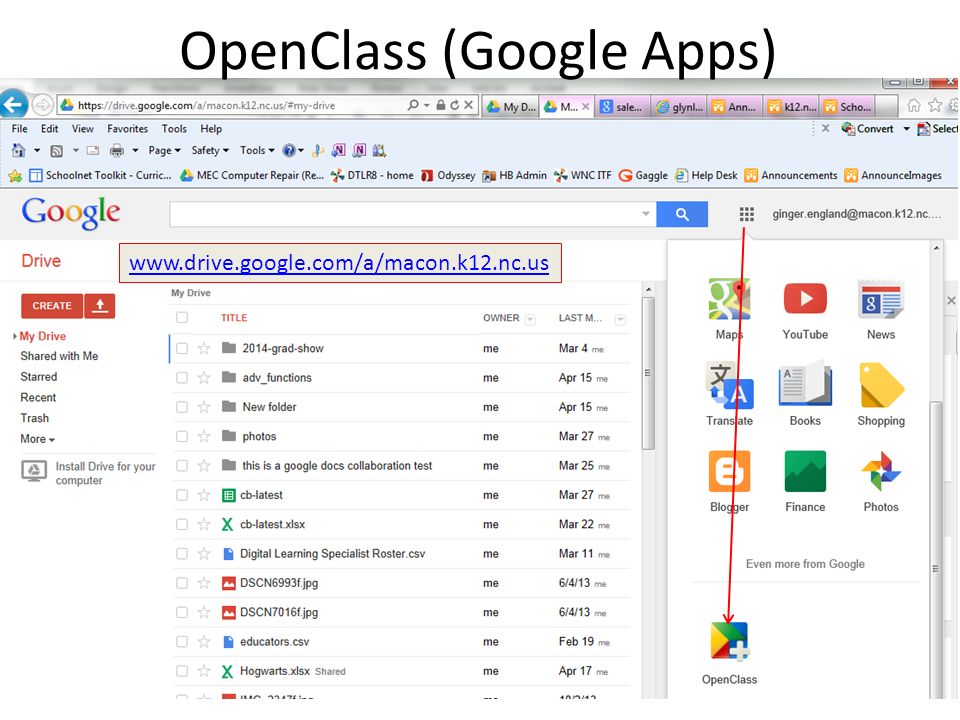Open the Help Desk bookmark
960x720 pixels.
click(x=707, y=176)
